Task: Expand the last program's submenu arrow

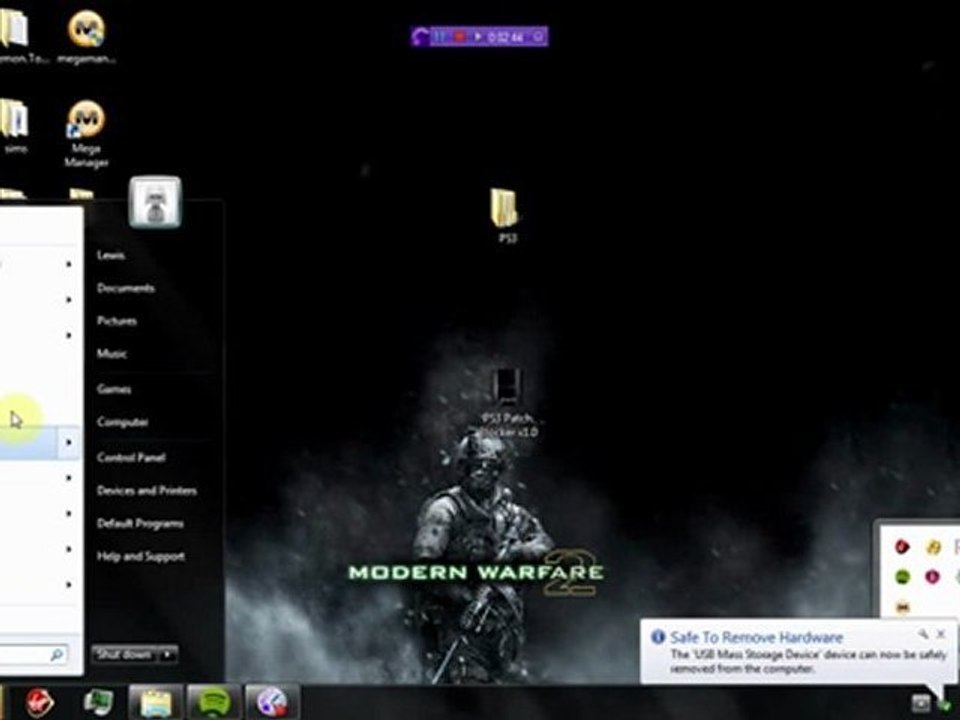Action: (x=69, y=585)
